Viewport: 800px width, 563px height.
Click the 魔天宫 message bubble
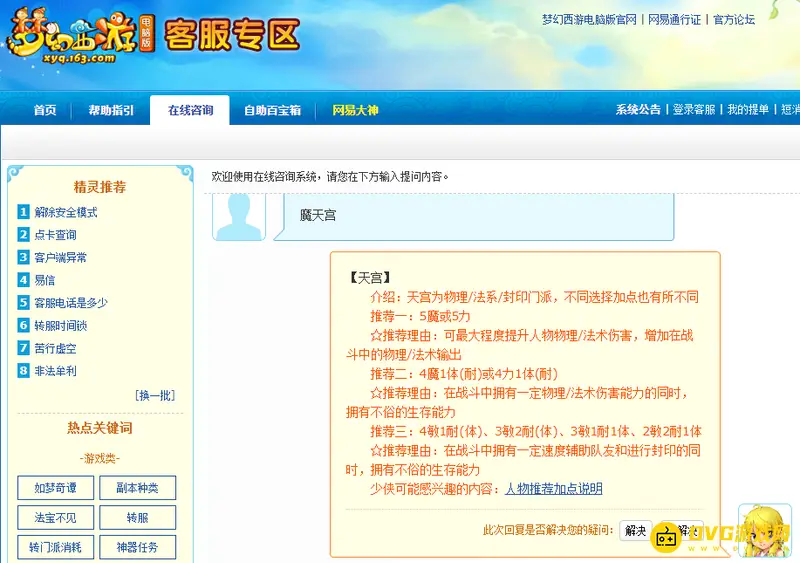[x=474, y=216]
